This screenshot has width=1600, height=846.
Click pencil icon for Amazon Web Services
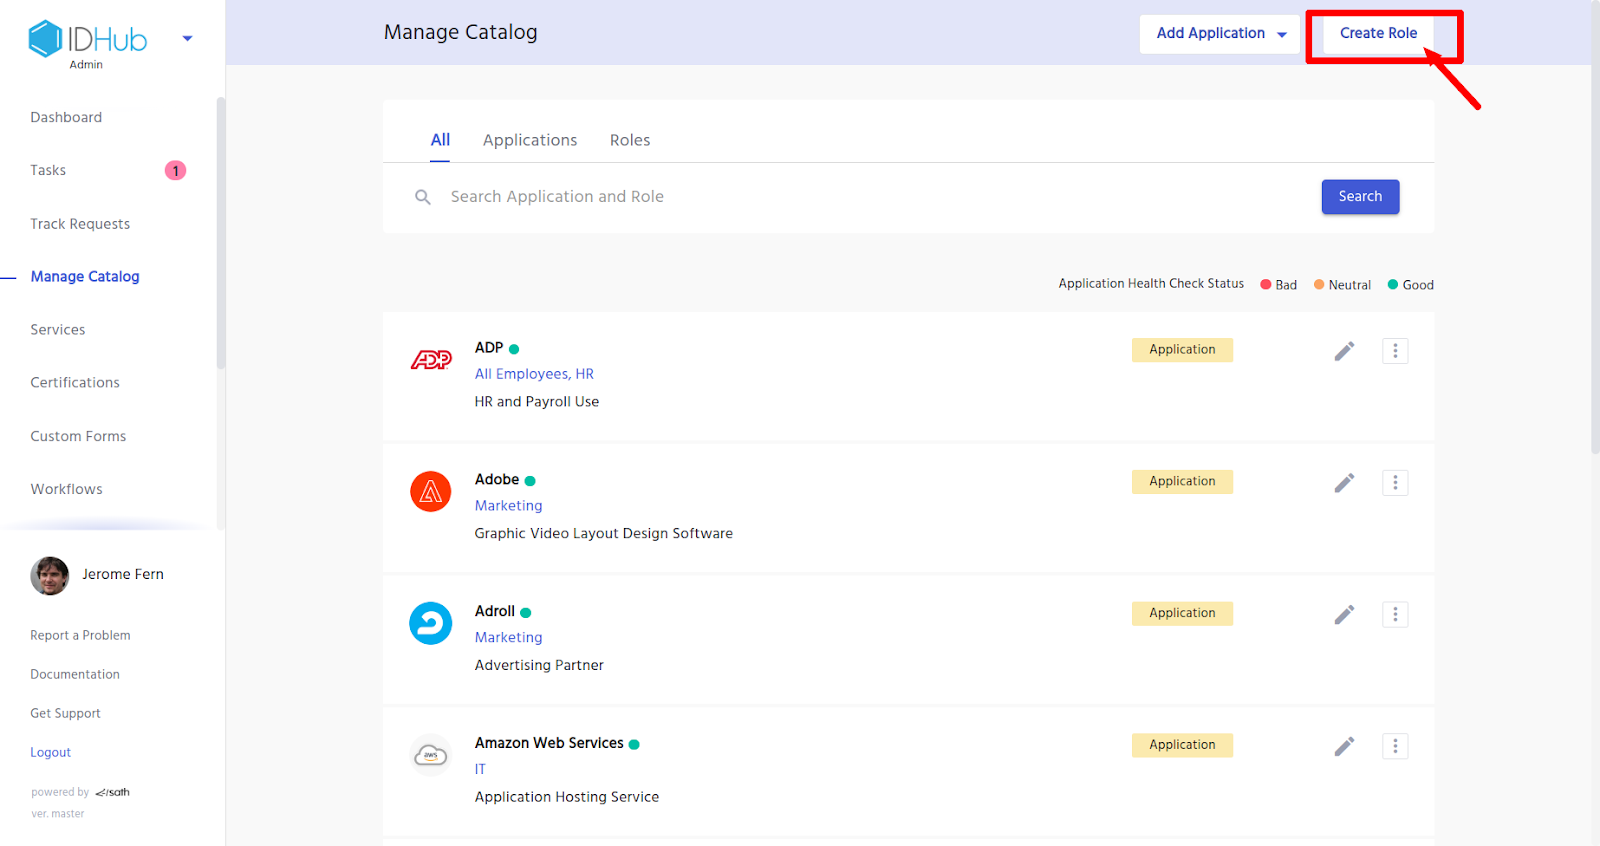click(x=1344, y=746)
